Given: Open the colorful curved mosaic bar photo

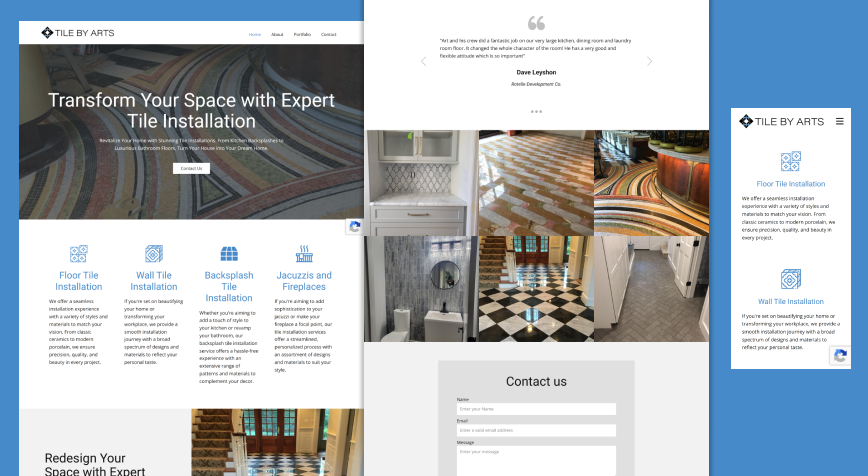Looking at the screenshot, I should [x=652, y=183].
